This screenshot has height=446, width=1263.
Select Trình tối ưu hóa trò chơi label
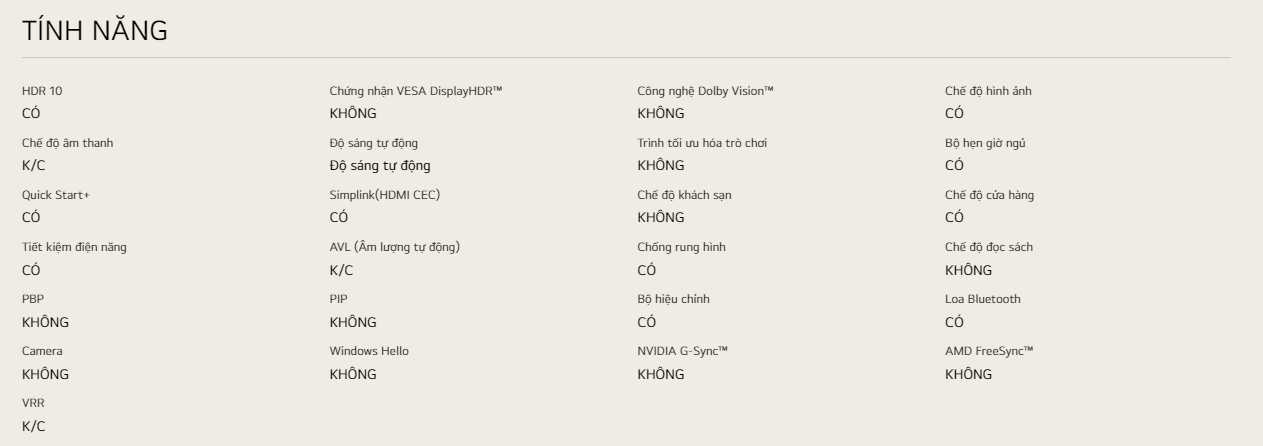702,143
